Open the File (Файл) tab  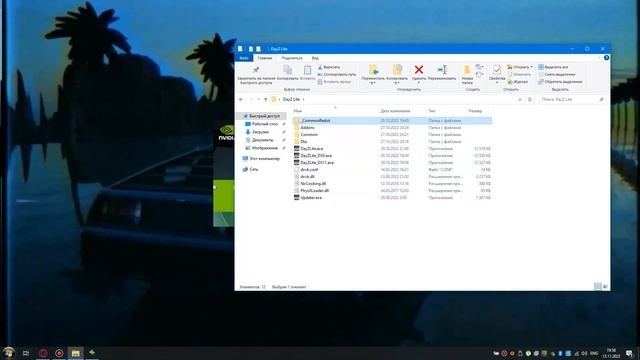tap(244, 58)
